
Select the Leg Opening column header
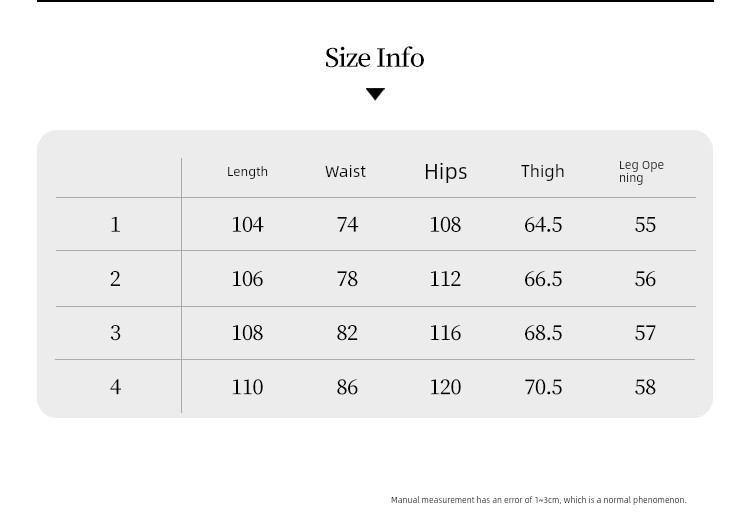(x=641, y=172)
